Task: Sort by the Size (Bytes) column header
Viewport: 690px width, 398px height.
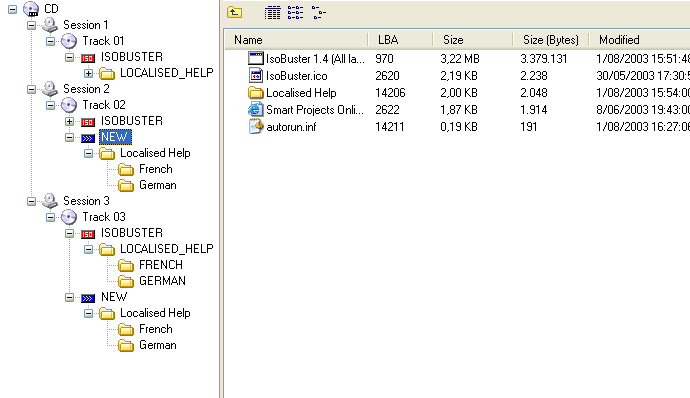Action: tap(551, 40)
